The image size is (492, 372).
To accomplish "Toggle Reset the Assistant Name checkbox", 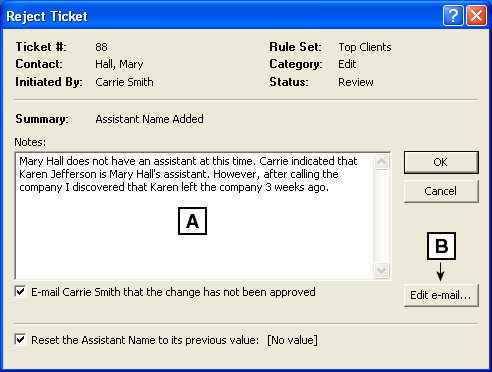I will (20, 340).
